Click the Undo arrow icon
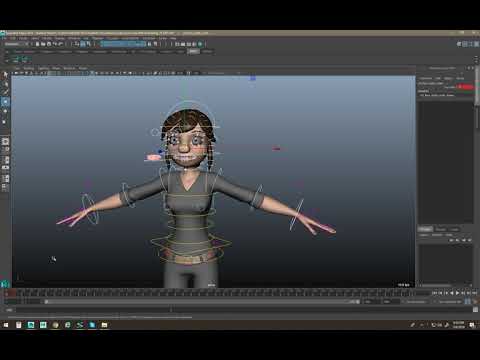The image size is (480, 360). click(55, 44)
